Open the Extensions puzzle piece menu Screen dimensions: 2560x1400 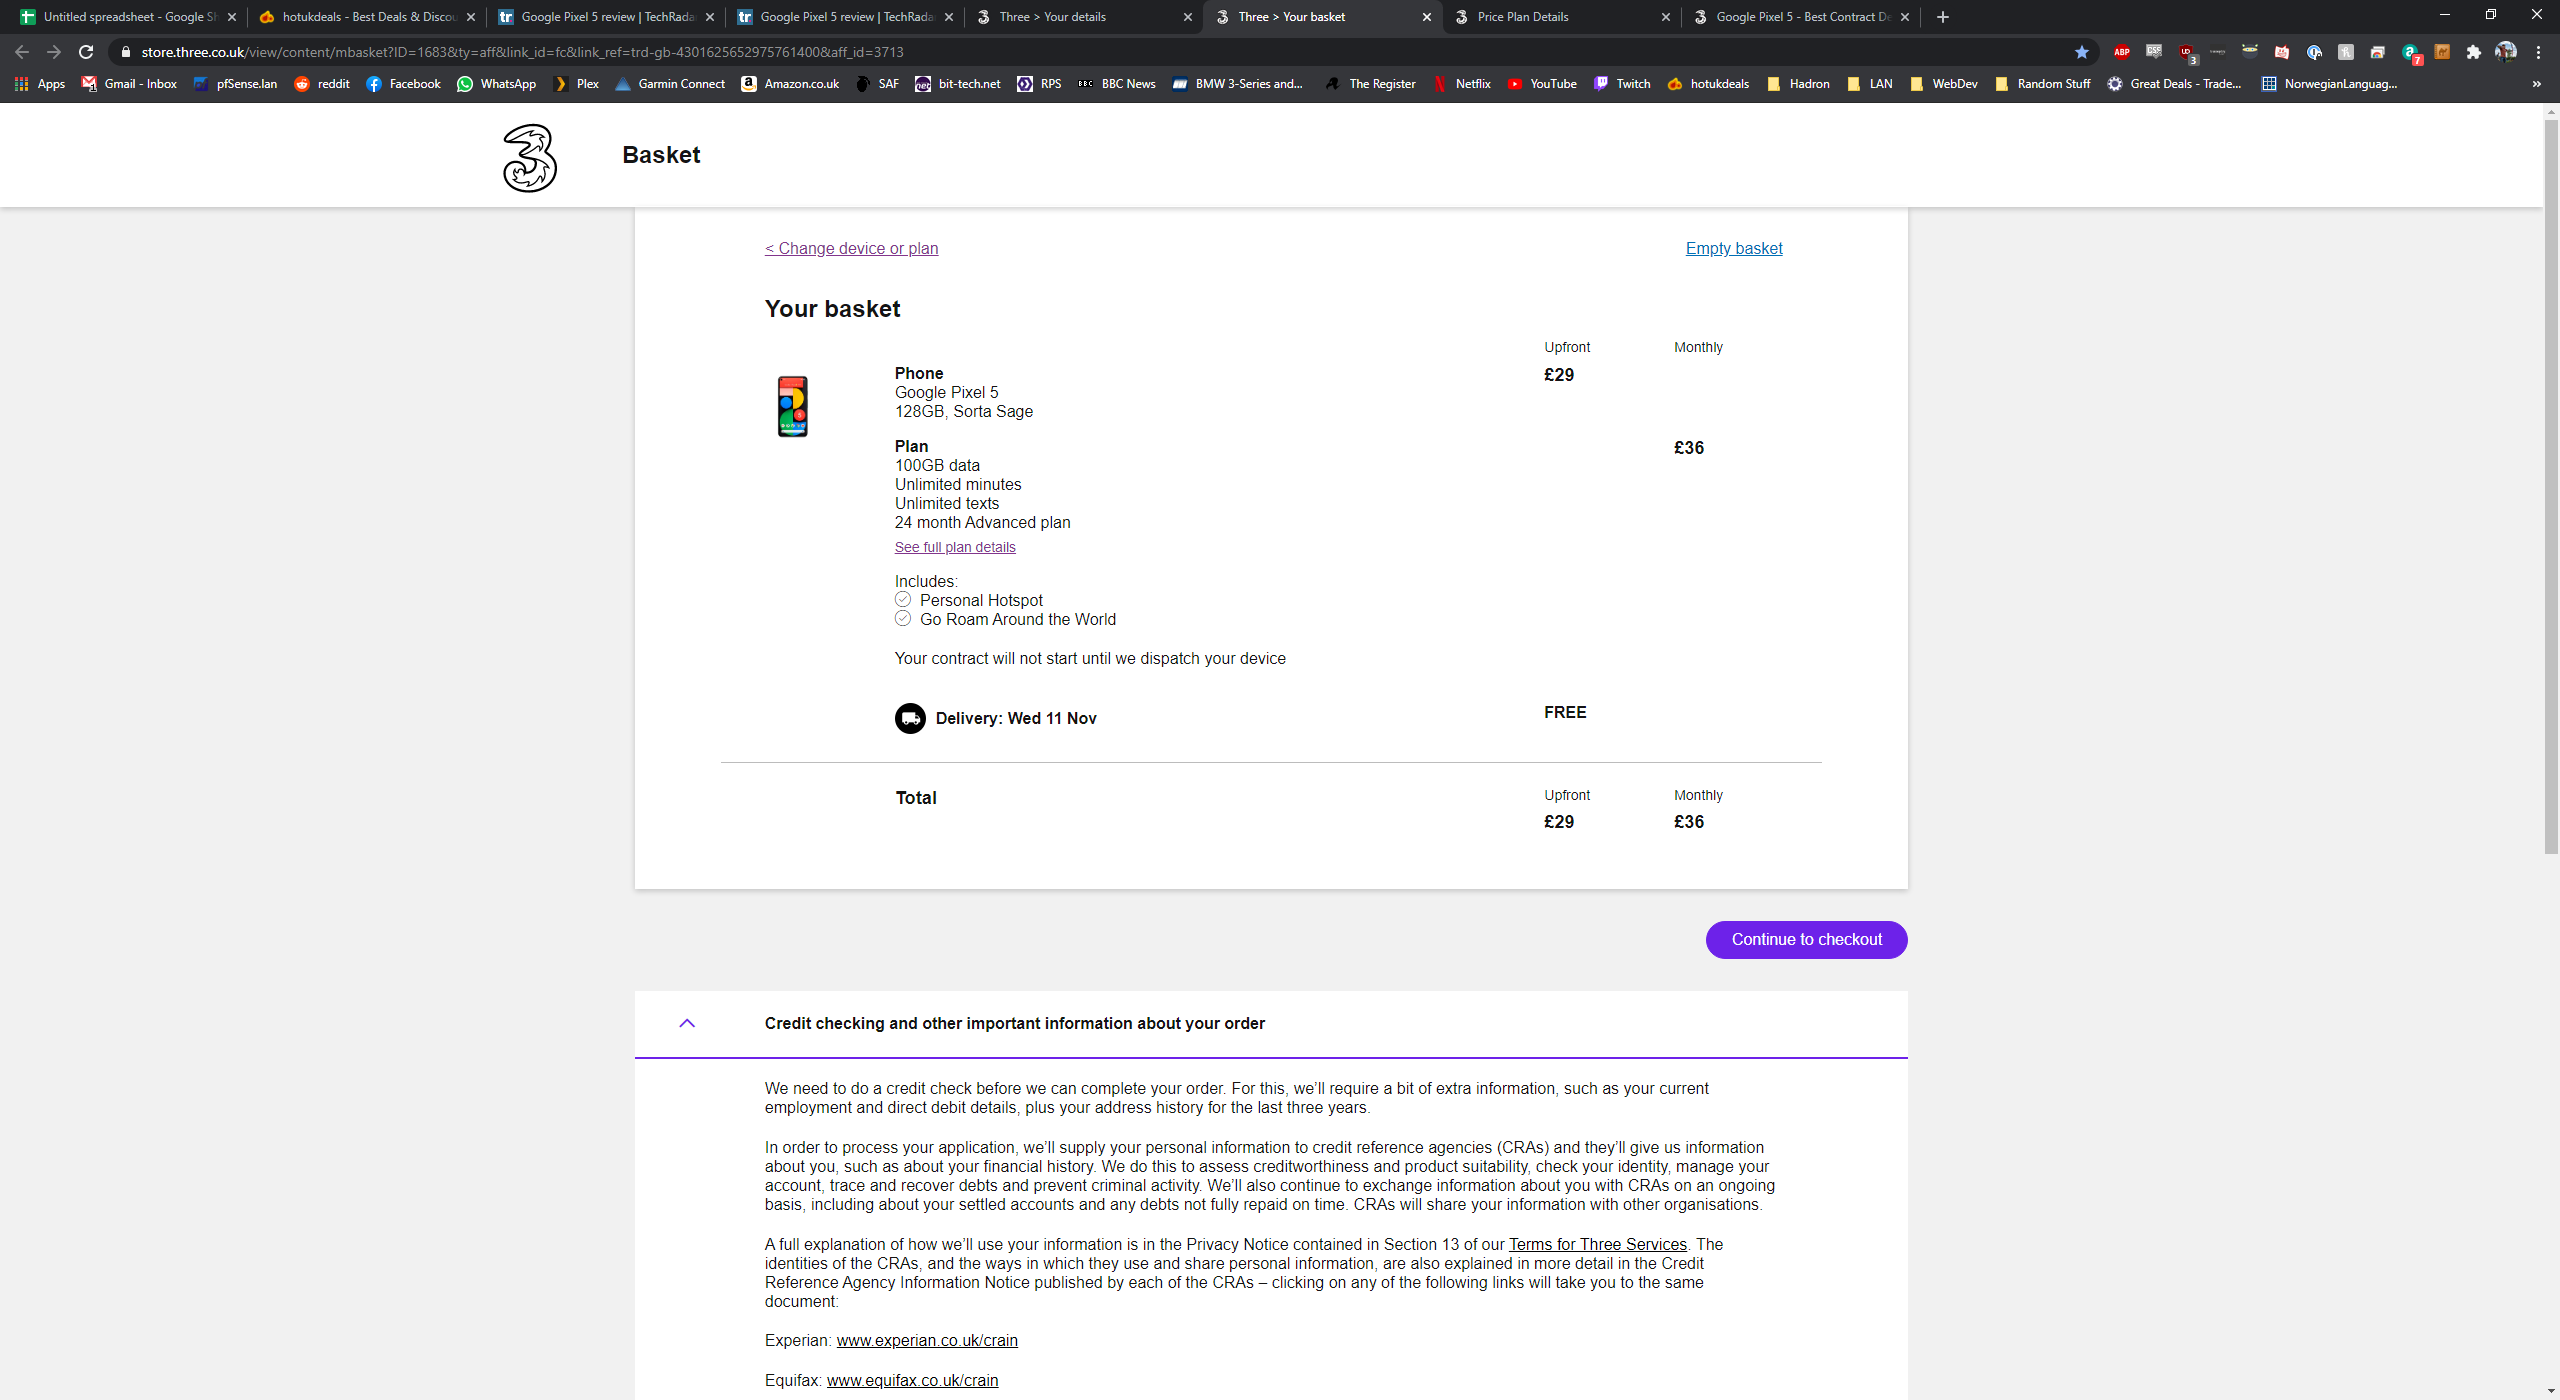(2474, 52)
